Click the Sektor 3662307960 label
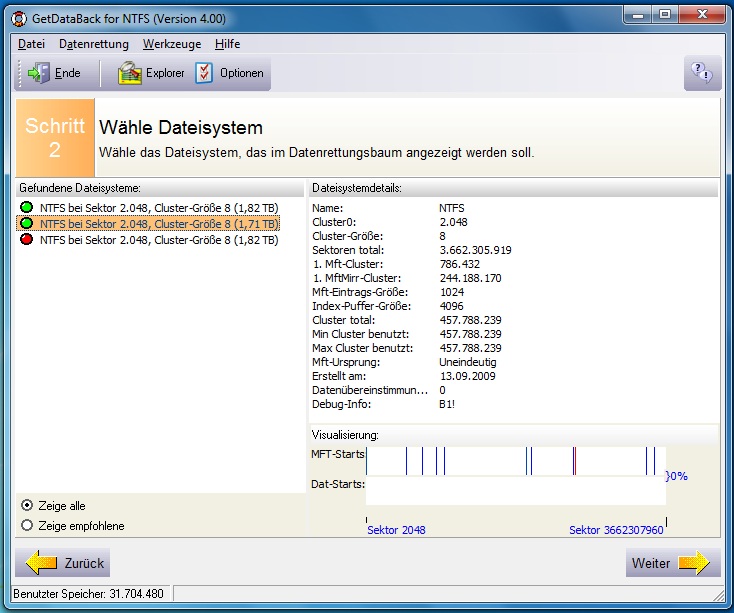Image resolution: width=734 pixels, height=613 pixels. tap(616, 530)
